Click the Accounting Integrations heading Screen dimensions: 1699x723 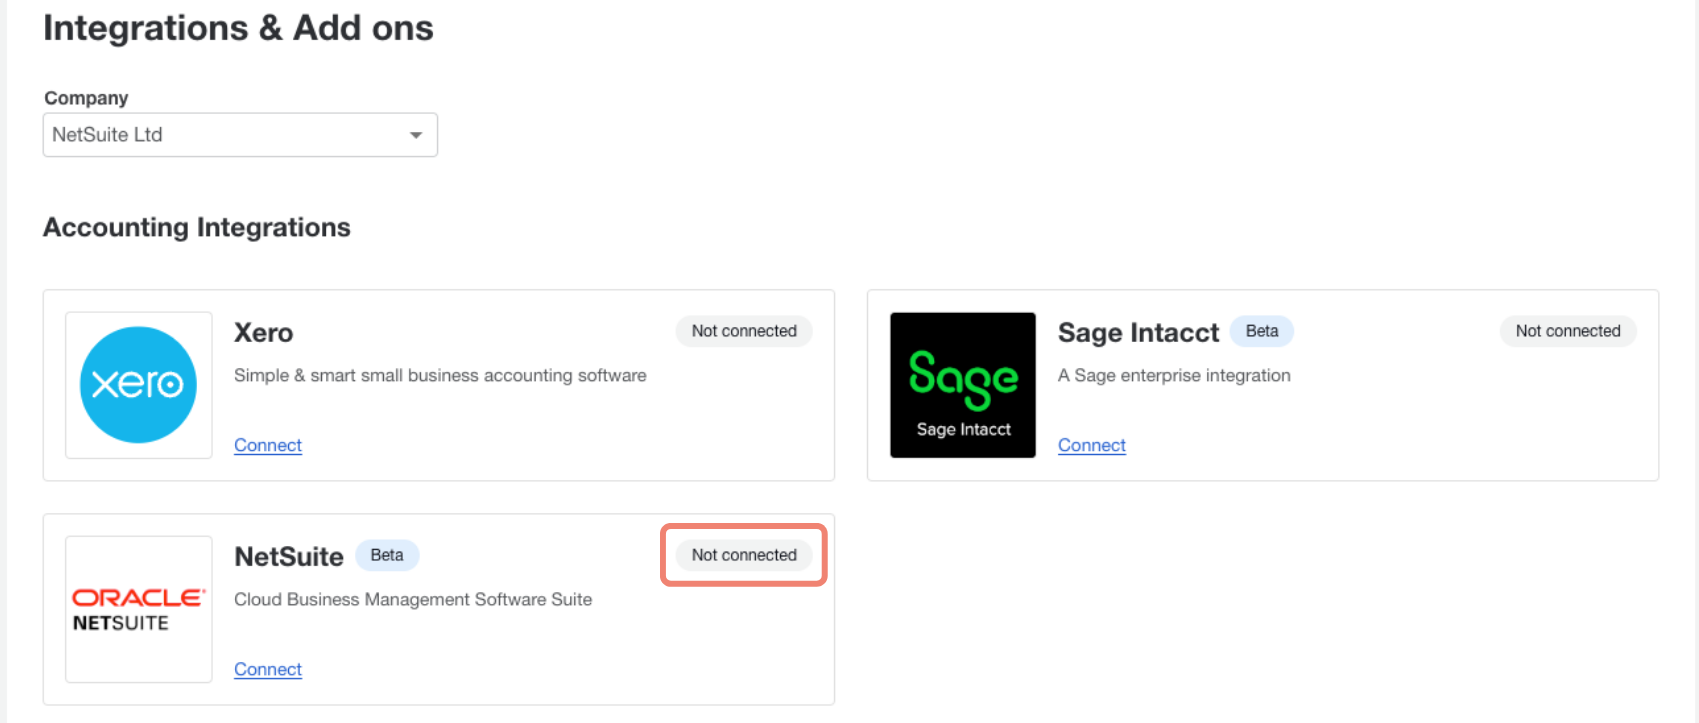point(197,228)
